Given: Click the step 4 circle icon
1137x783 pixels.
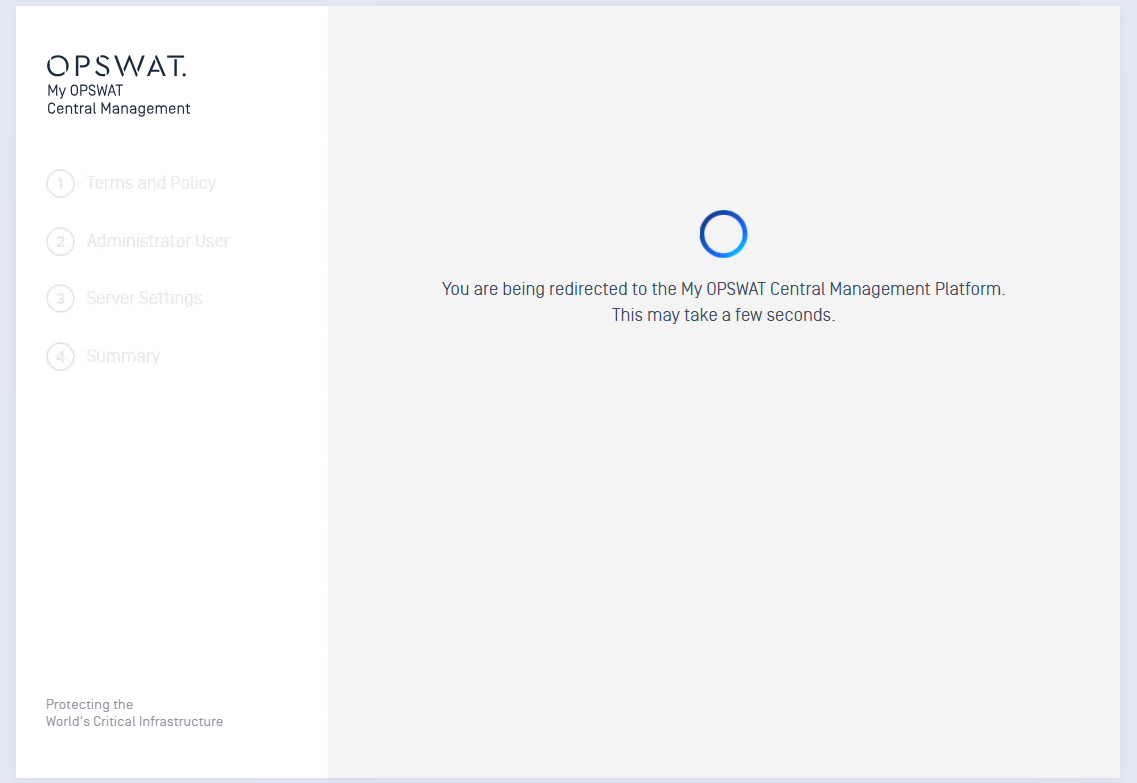Looking at the screenshot, I should [60, 357].
